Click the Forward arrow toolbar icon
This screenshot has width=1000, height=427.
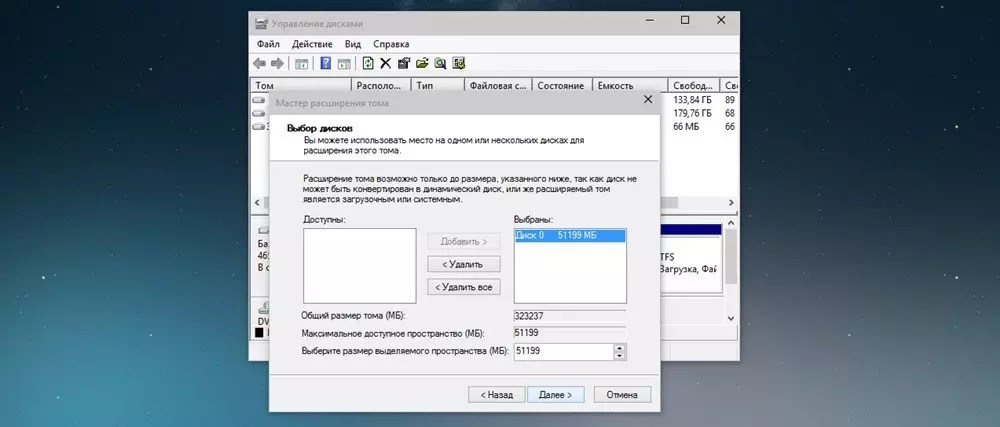(x=277, y=64)
